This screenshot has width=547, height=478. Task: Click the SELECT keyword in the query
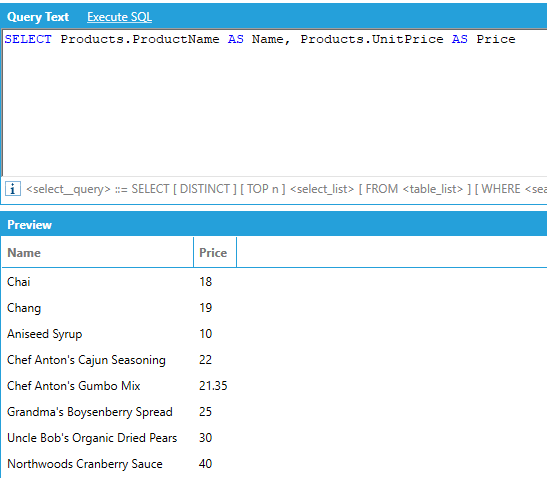click(x=28, y=39)
